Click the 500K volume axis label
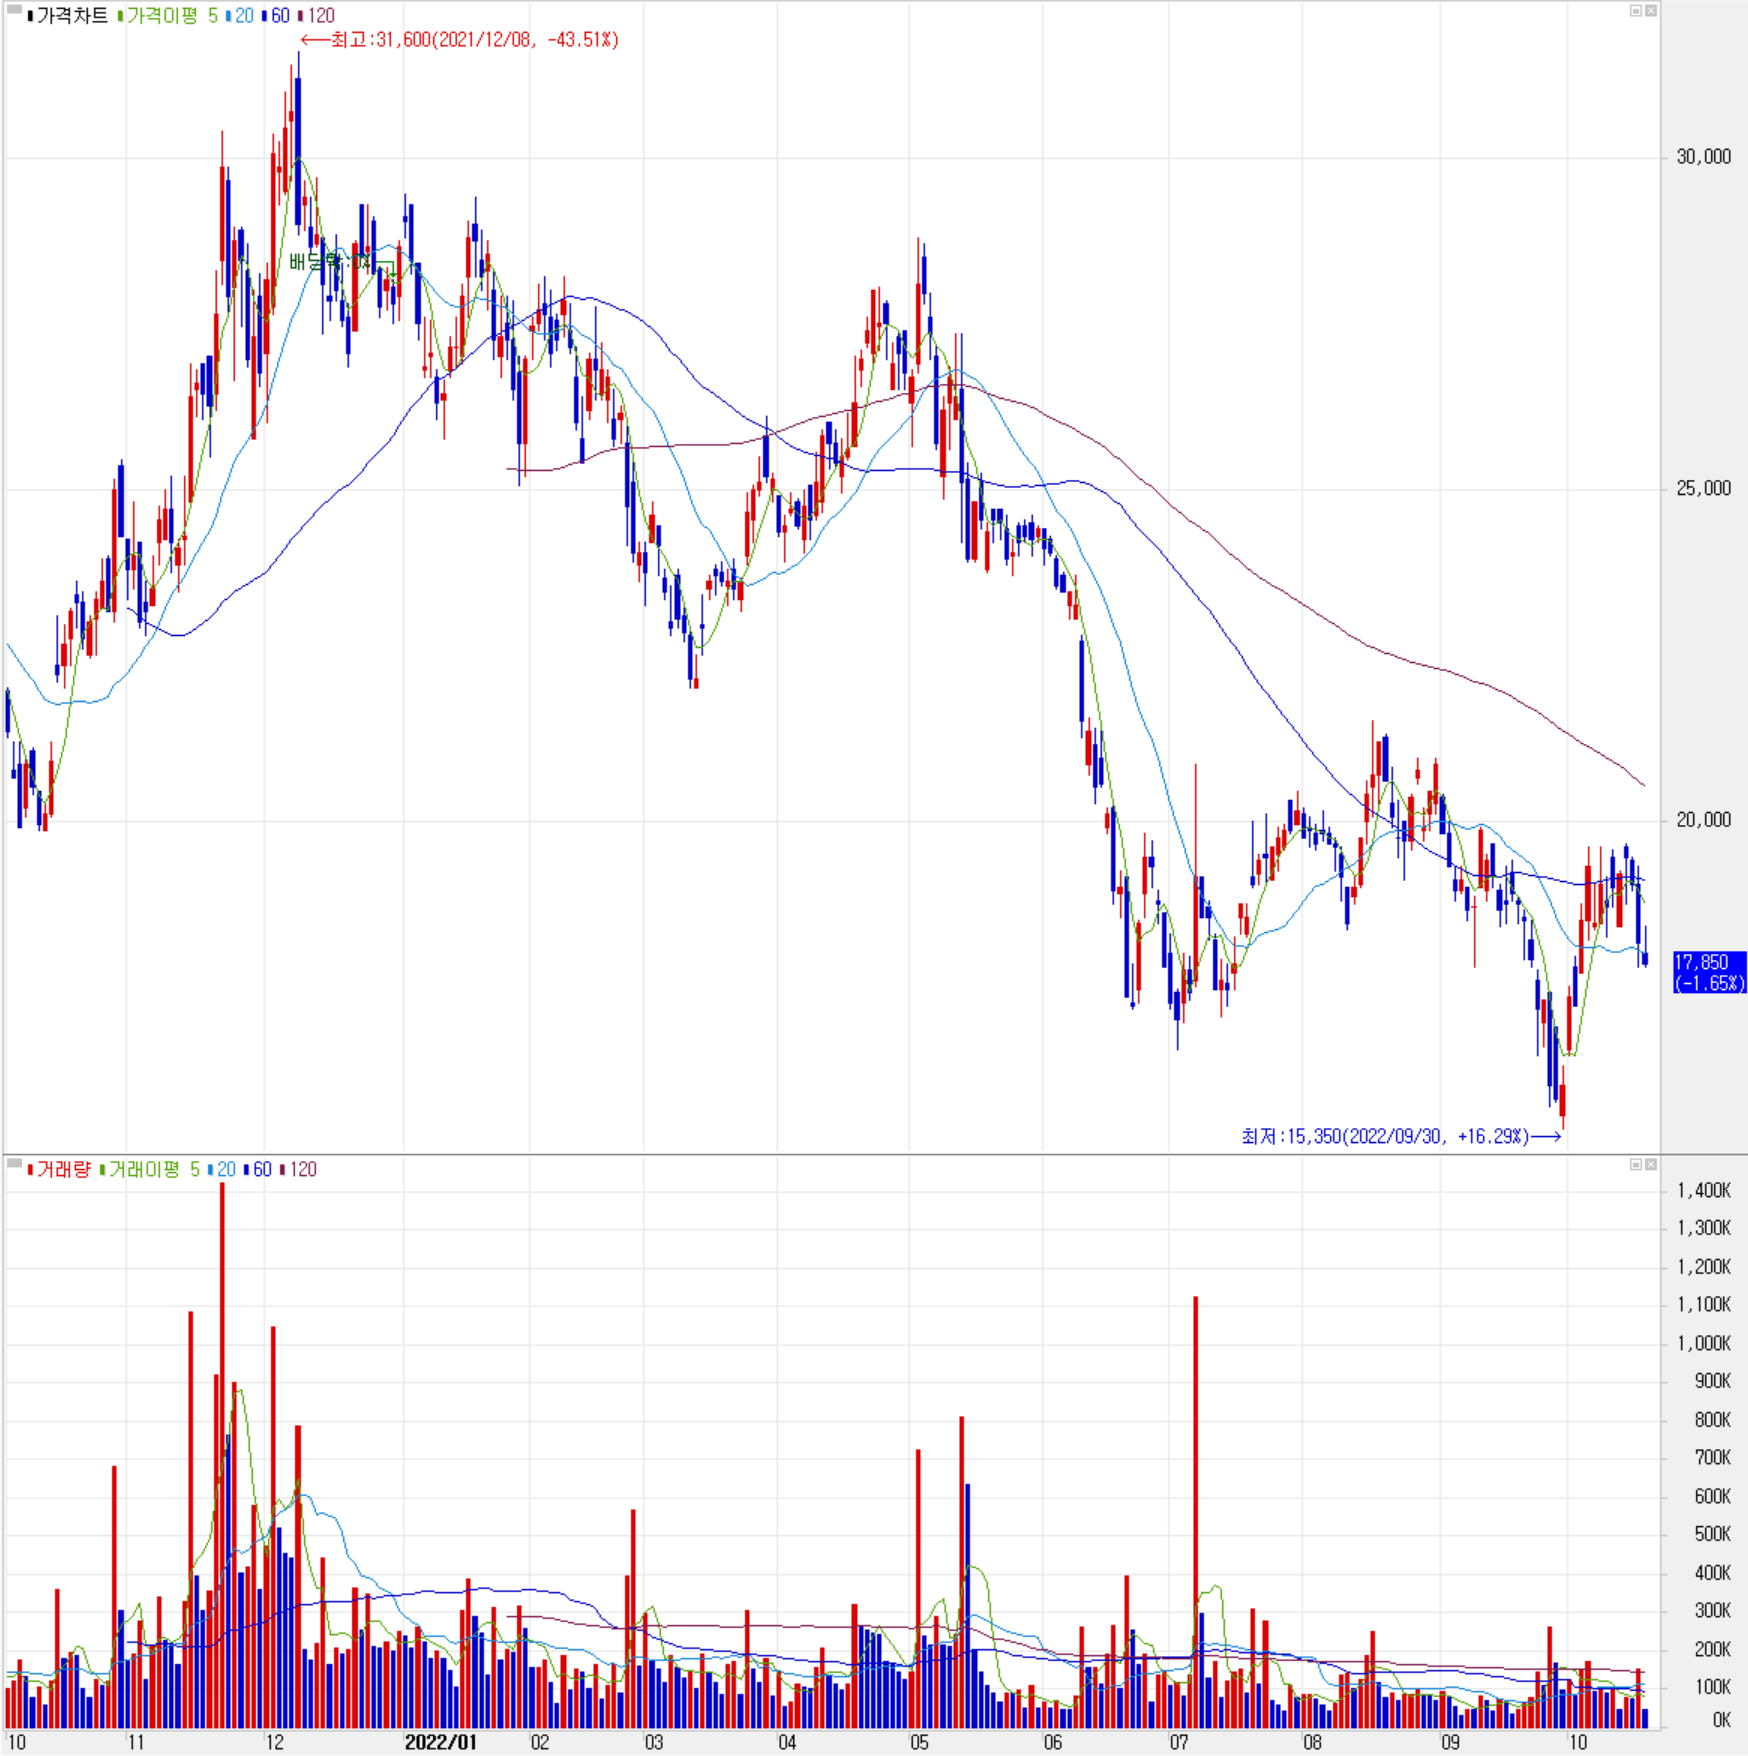The width and height of the screenshot is (1748, 1756). [x=1712, y=1535]
